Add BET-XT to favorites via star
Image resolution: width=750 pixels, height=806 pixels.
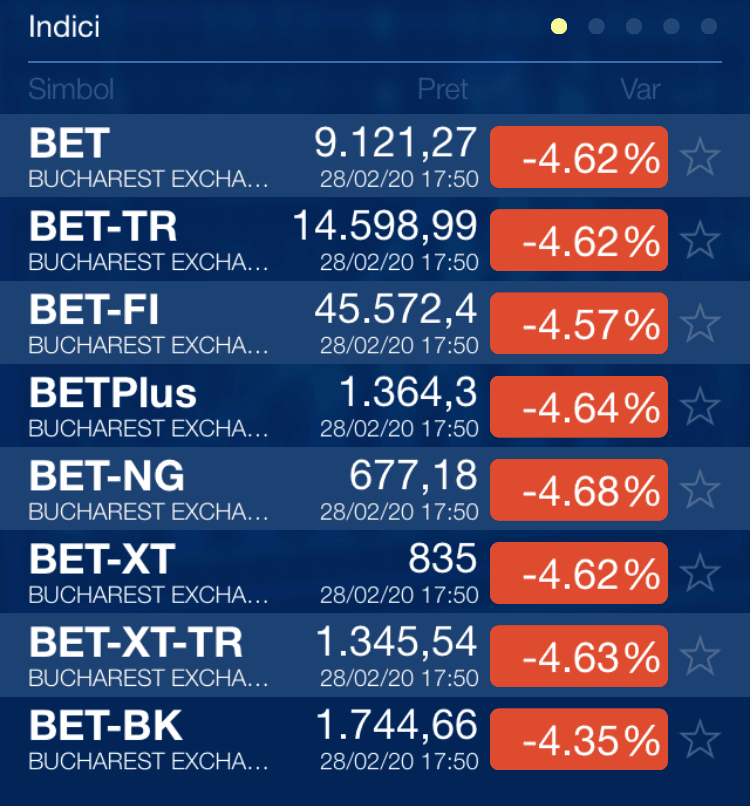click(700, 573)
